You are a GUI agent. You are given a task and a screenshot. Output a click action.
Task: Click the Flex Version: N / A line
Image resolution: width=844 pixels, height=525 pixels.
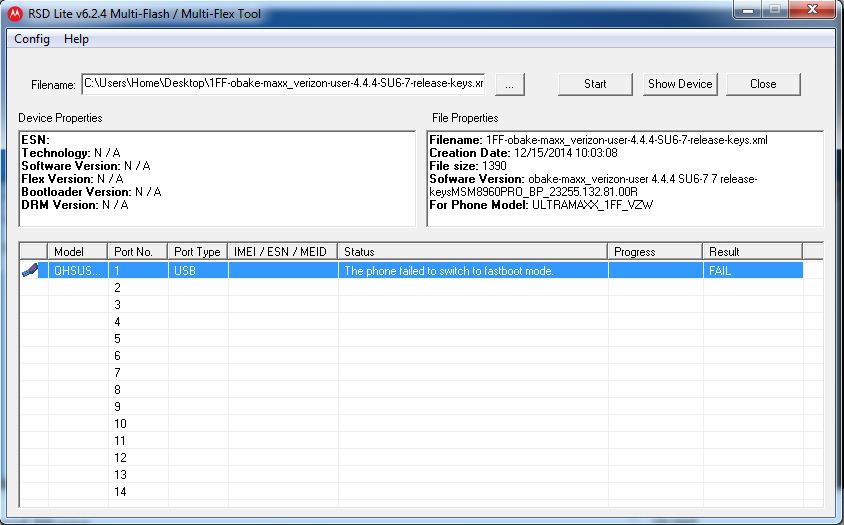tap(72, 179)
